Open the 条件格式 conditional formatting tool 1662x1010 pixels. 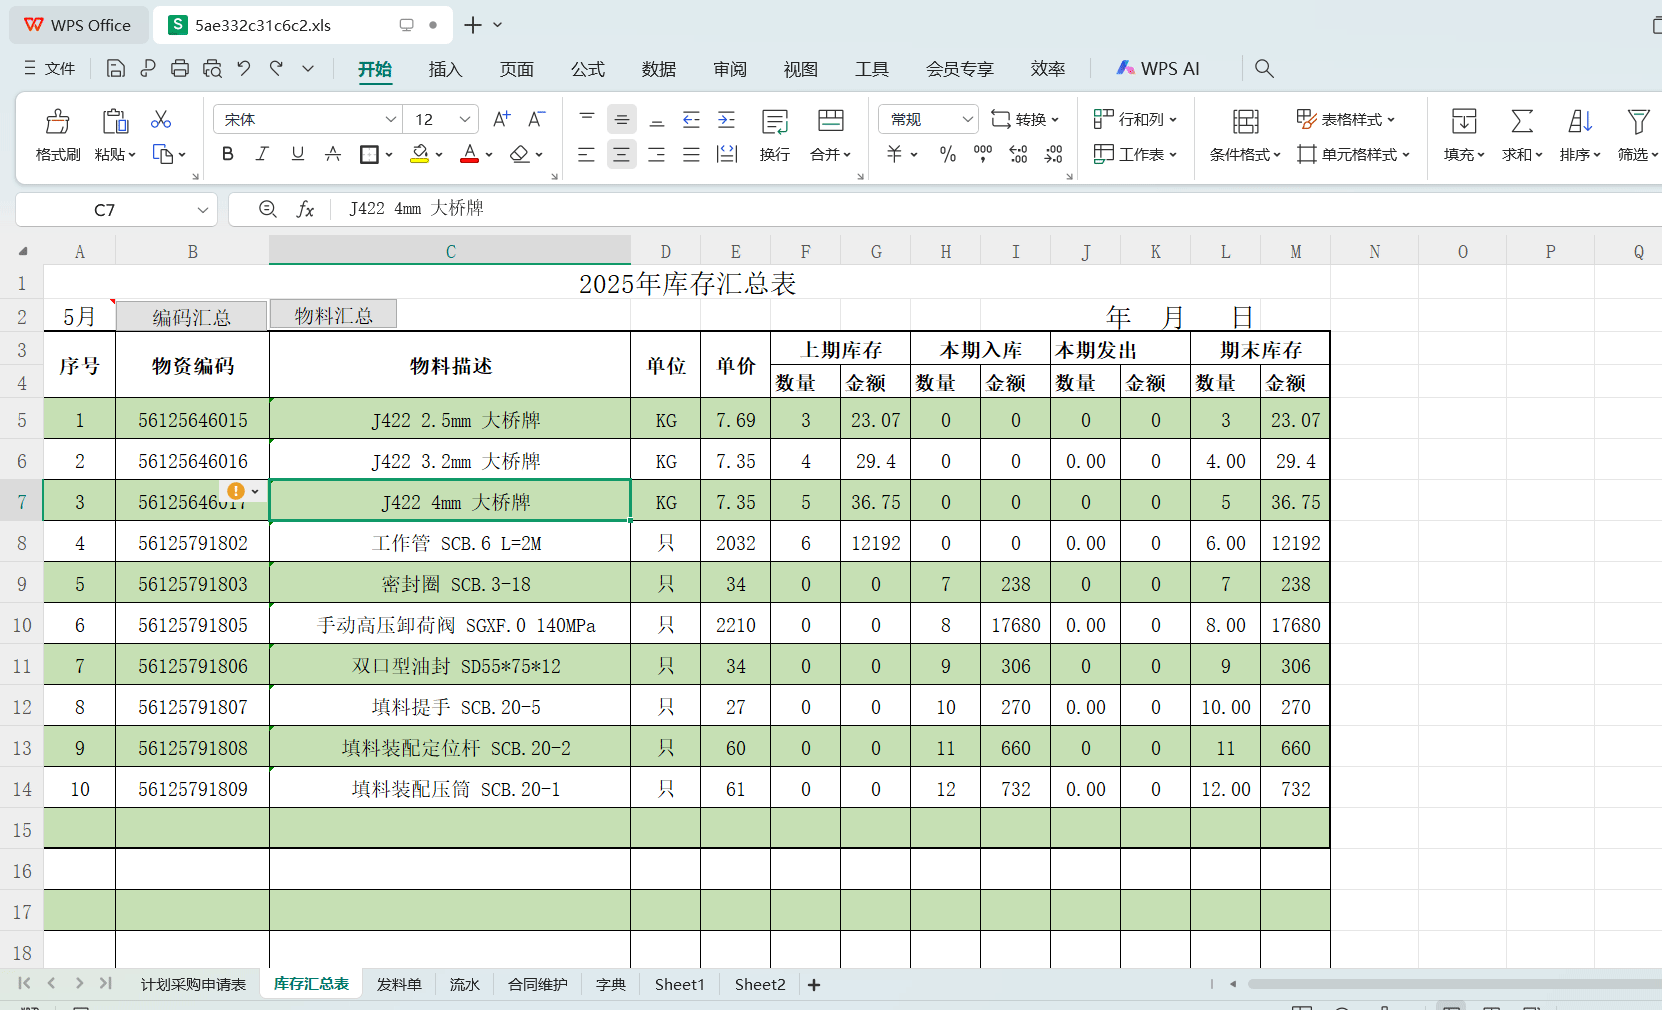click(x=1242, y=154)
